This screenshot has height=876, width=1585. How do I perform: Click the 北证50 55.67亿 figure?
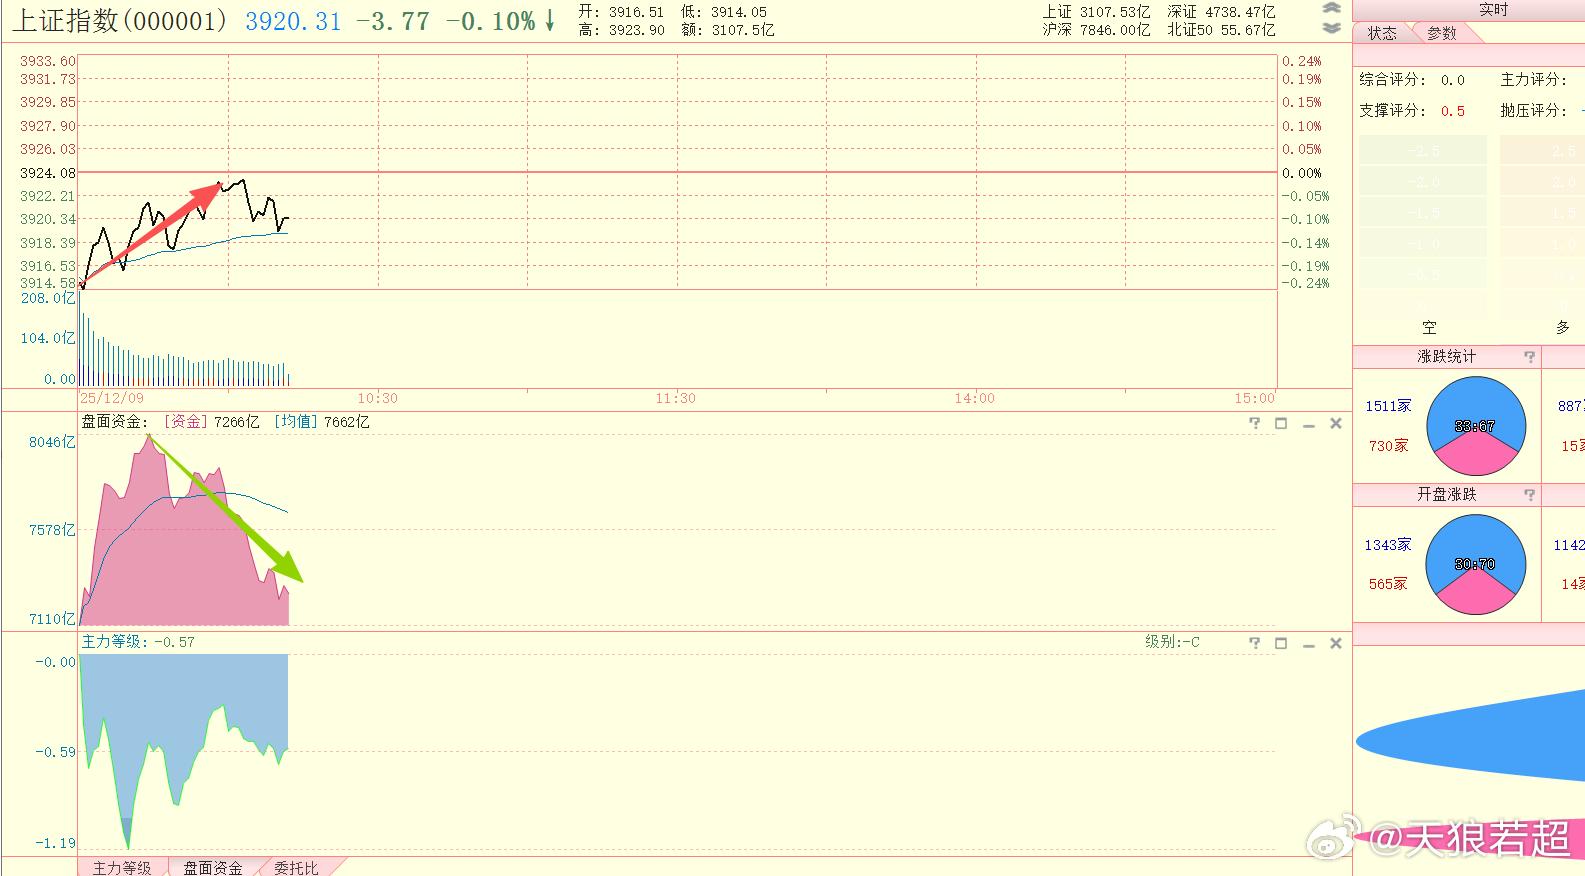click(1221, 30)
